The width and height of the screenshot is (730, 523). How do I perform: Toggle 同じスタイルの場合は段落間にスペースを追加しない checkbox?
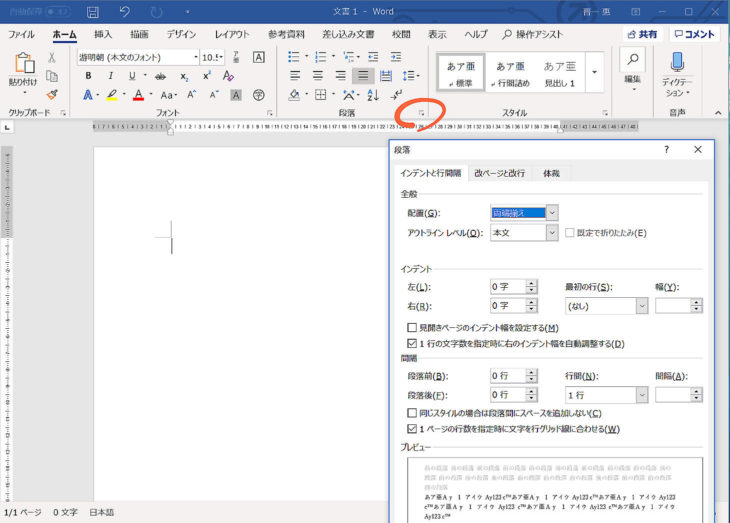coord(413,413)
